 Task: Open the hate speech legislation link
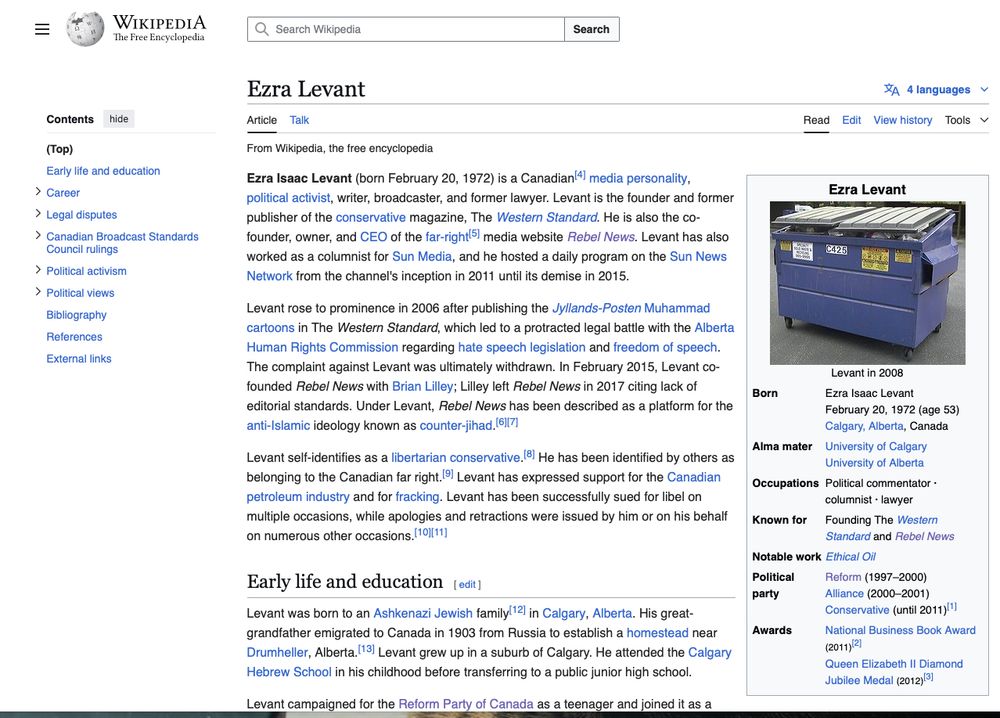point(521,348)
